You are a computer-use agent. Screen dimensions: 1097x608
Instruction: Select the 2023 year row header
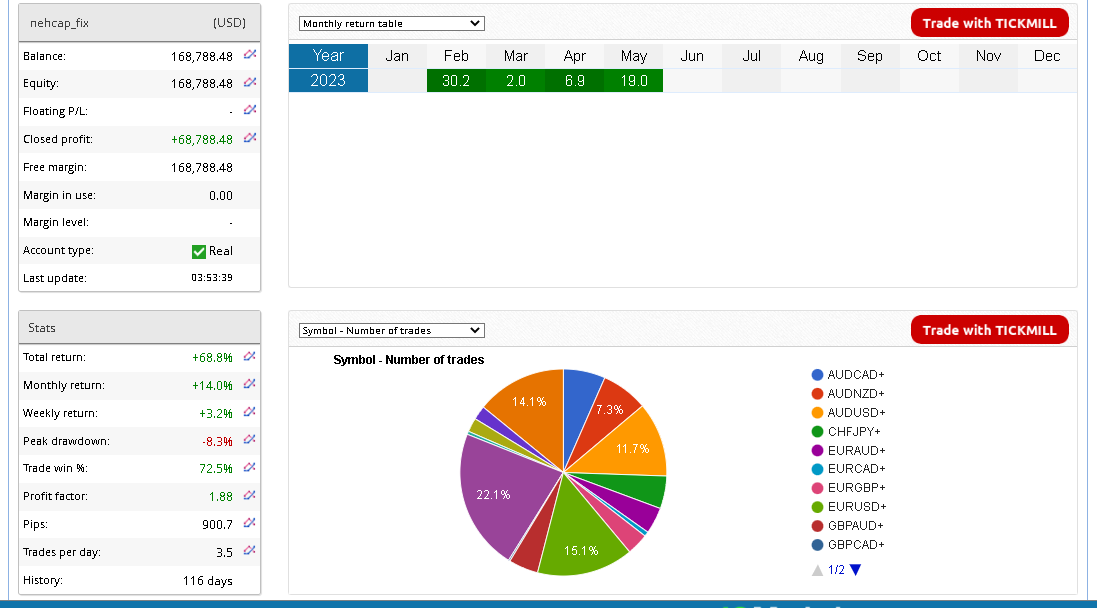(x=328, y=81)
